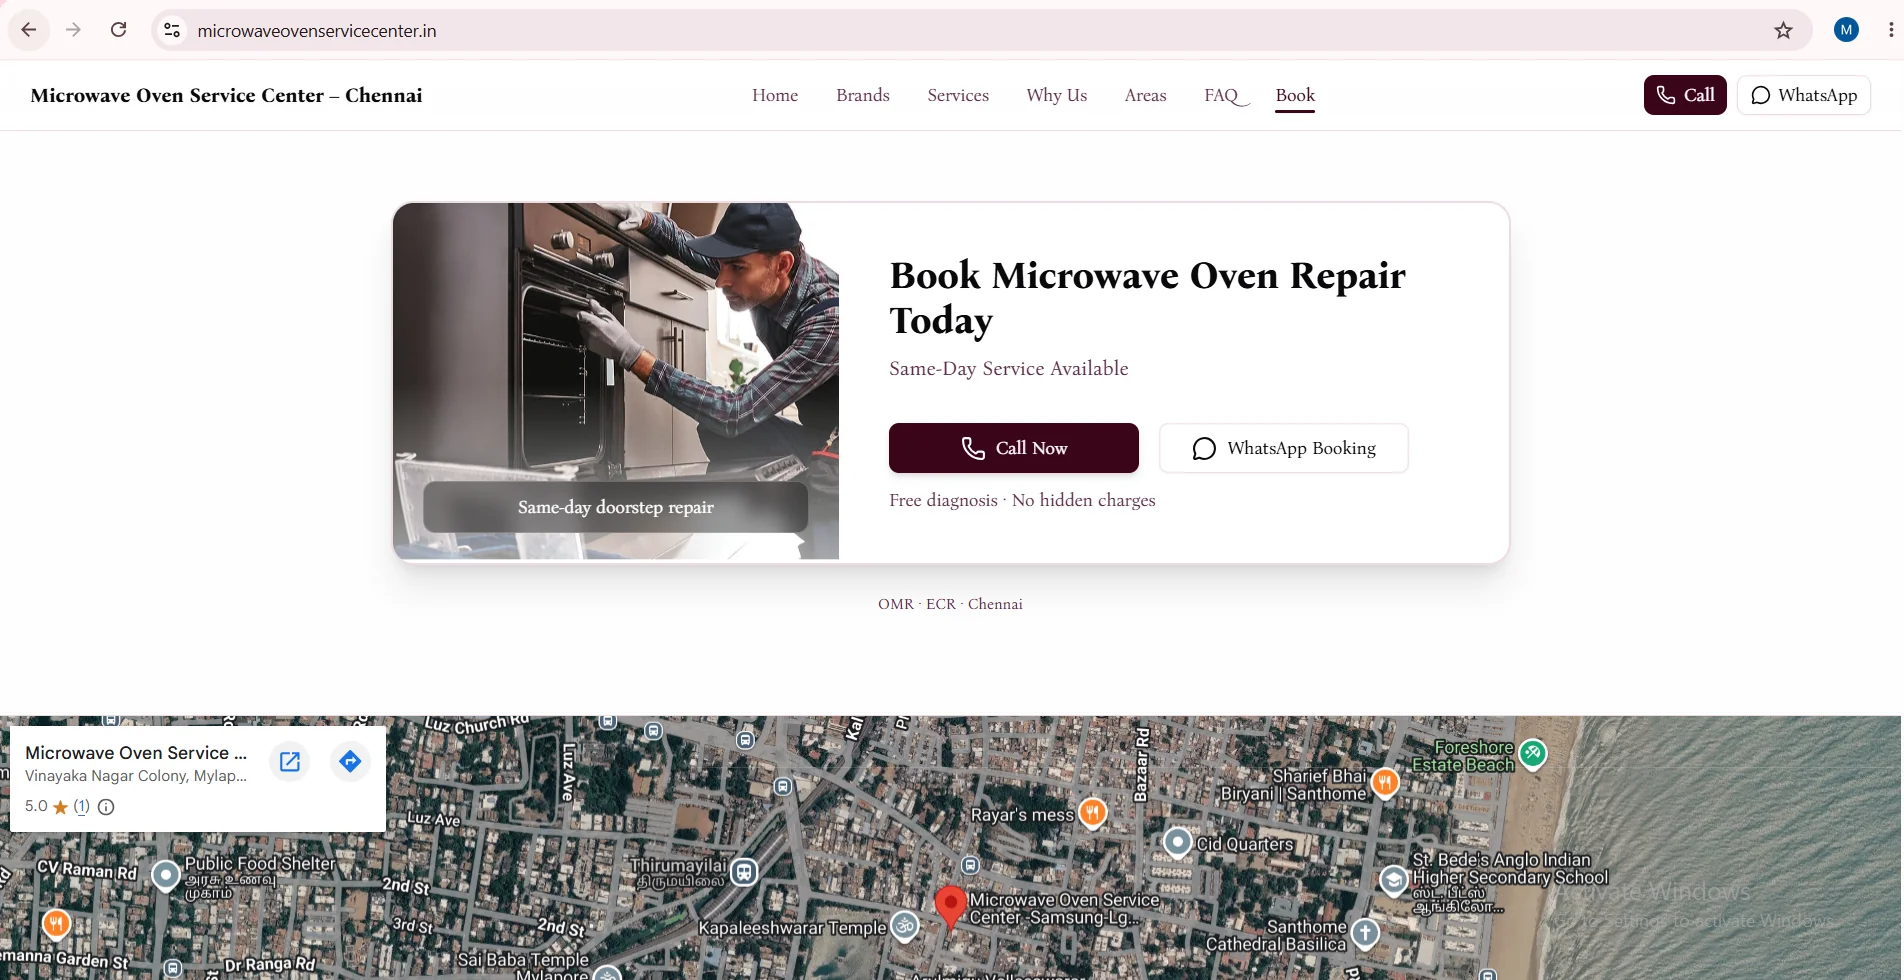Click the Cid Quarters map marker
Screen dimensions: 1904x980
pos(1178,843)
